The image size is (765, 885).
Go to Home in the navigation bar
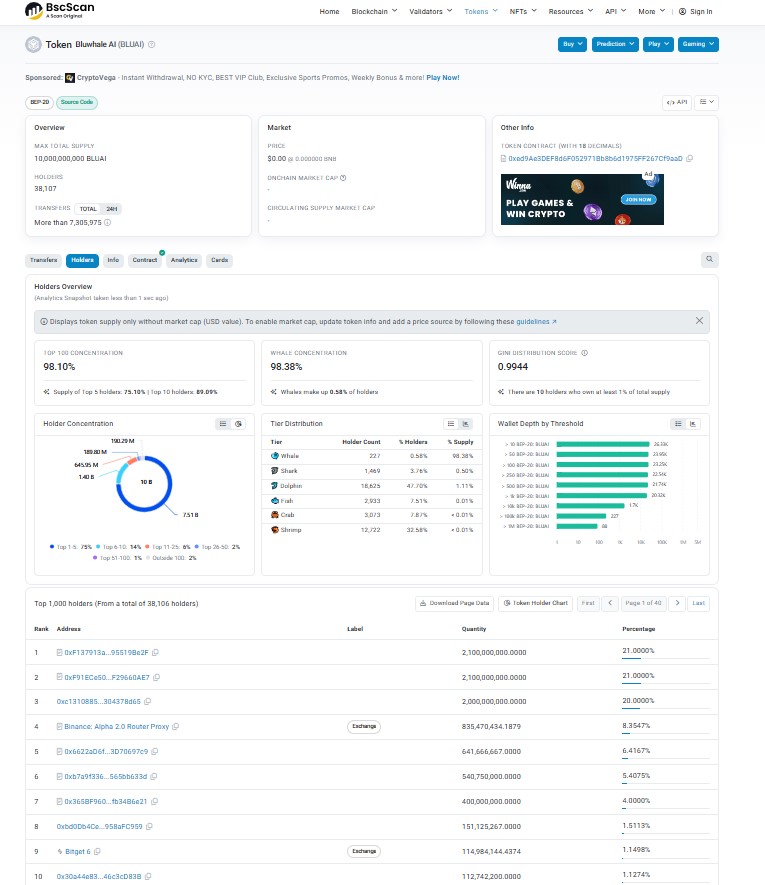329,11
